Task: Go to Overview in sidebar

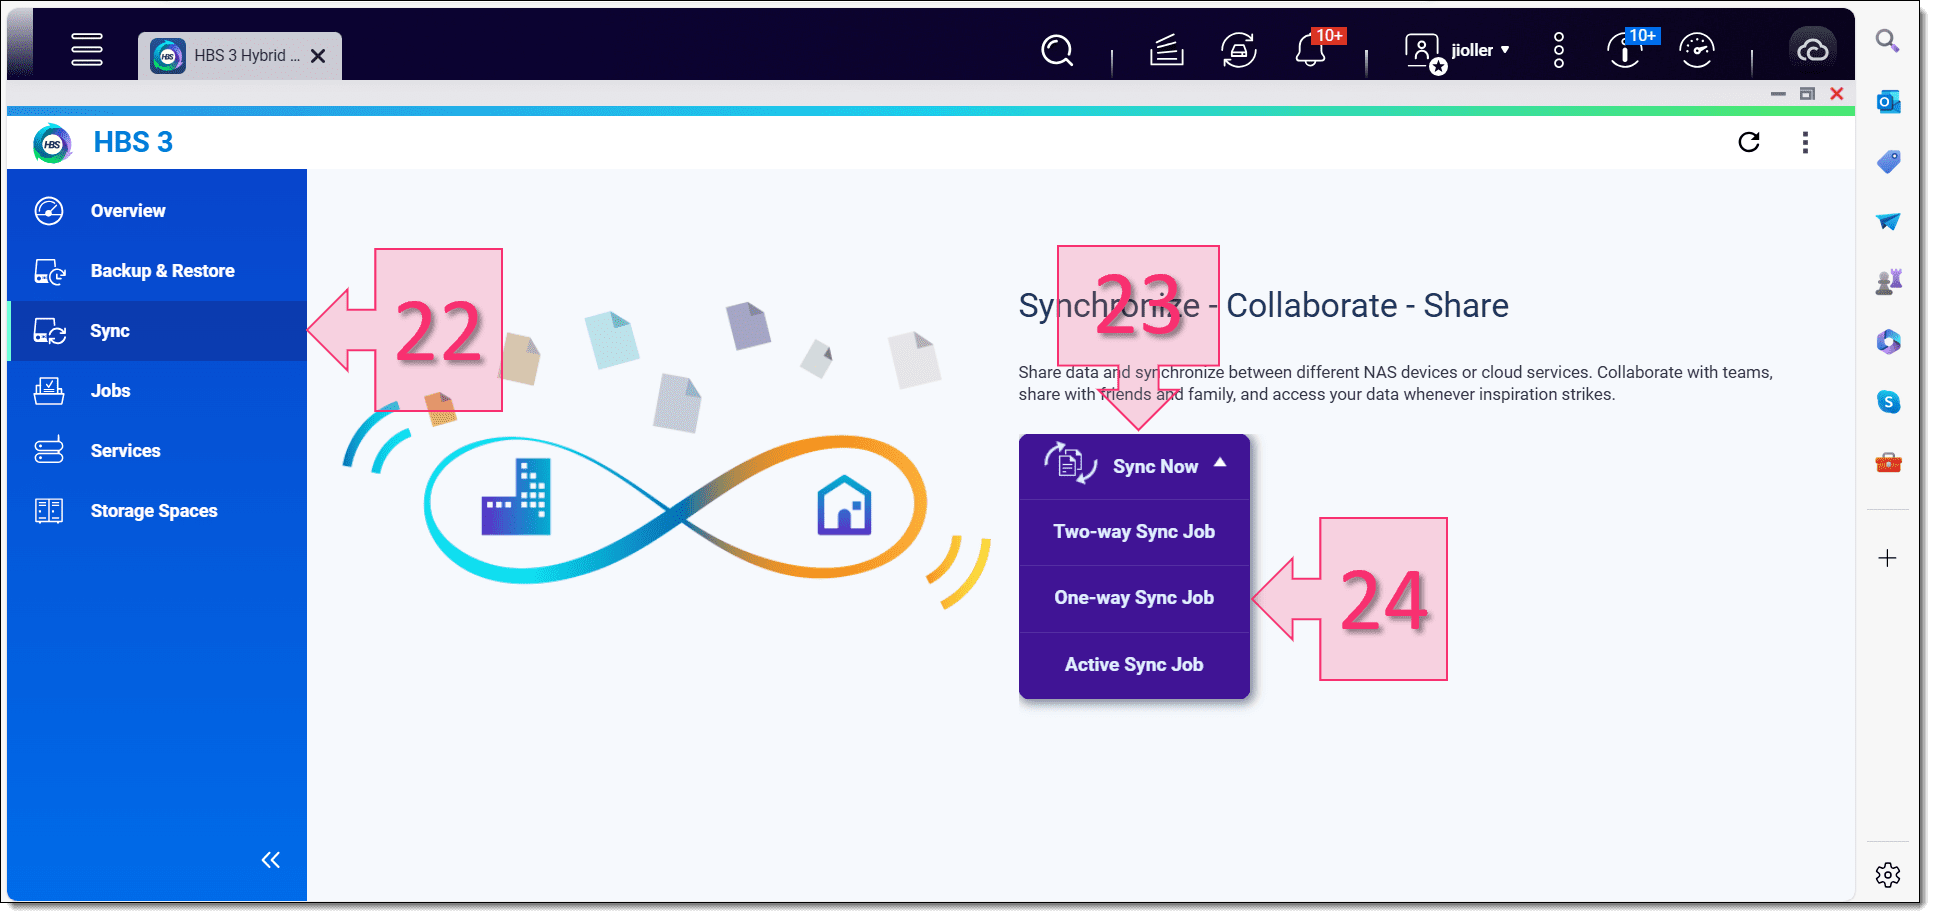Action: click(157, 211)
